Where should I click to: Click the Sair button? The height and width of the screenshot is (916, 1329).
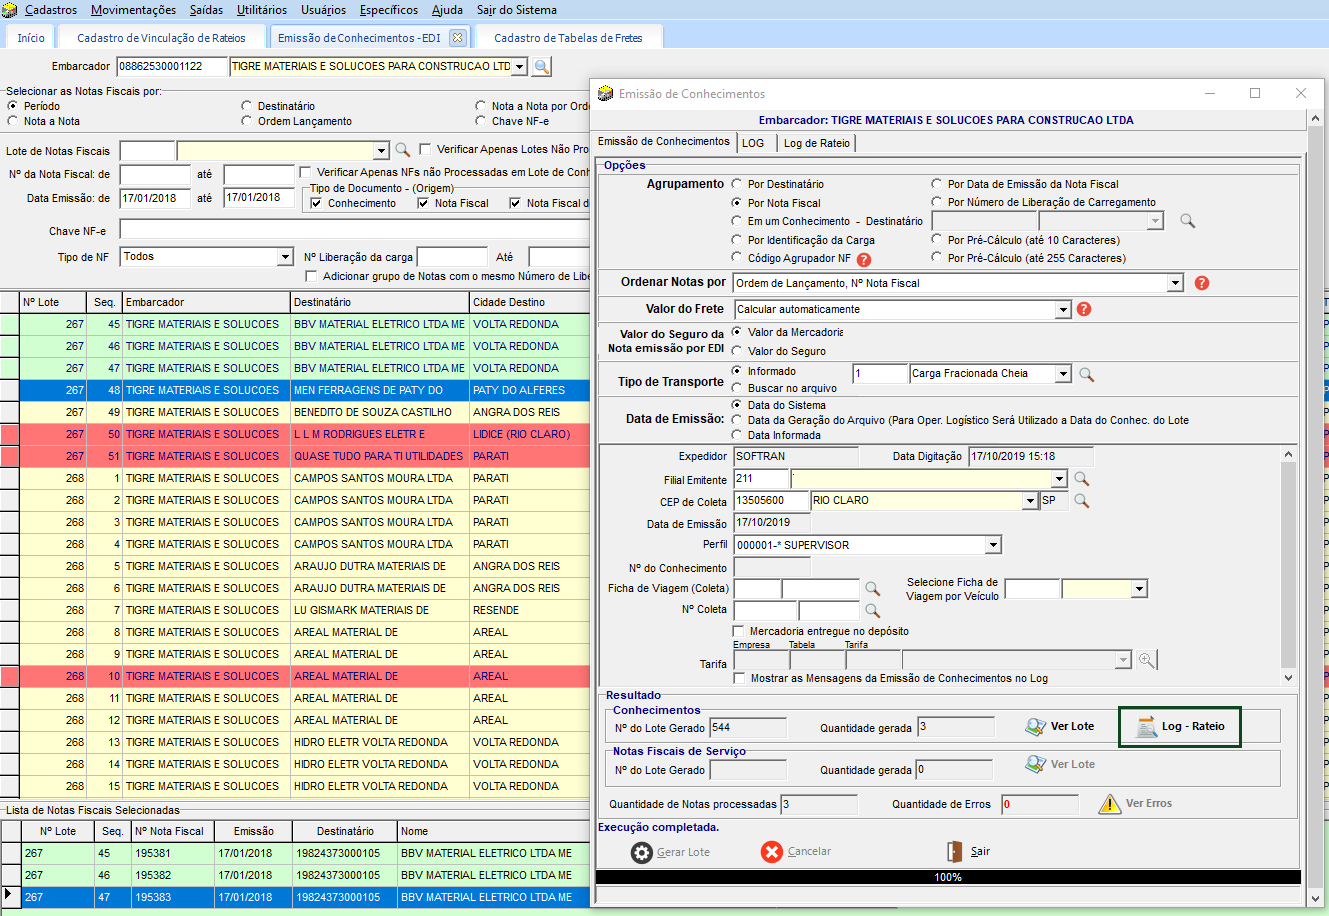click(968, 852)
